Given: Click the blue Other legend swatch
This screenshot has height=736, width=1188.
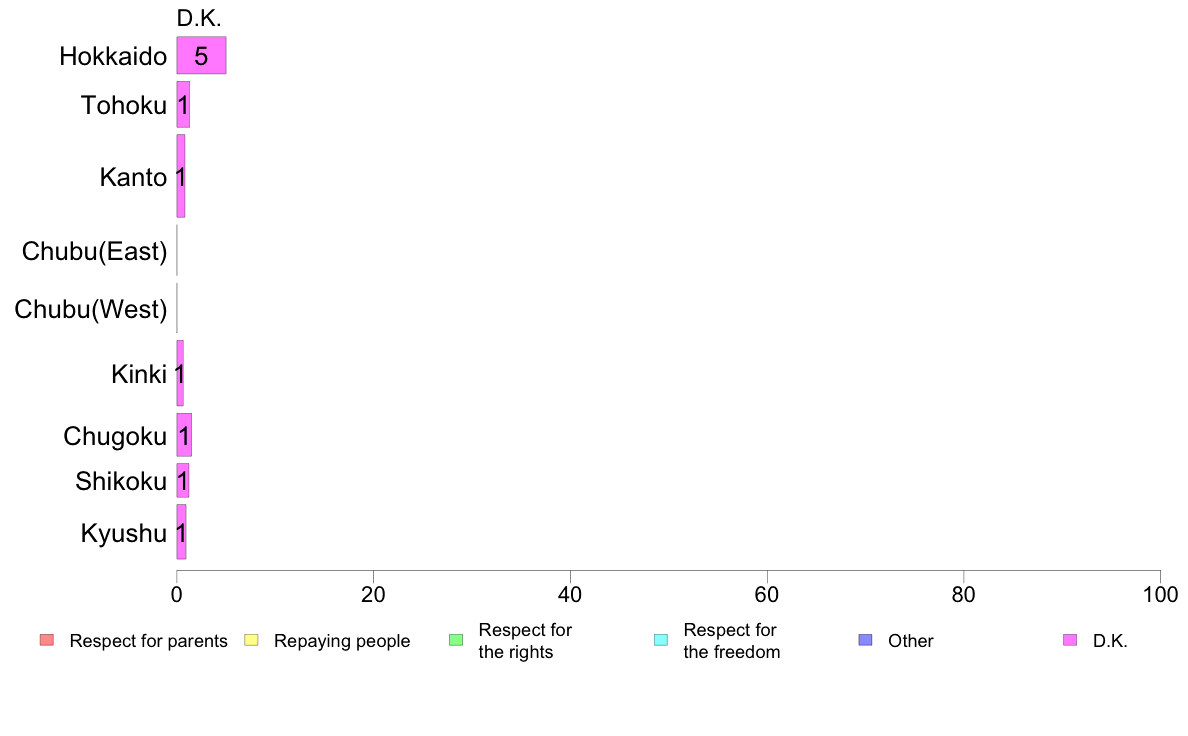Looking at the screenshot, I should click(x=865, y=640).
